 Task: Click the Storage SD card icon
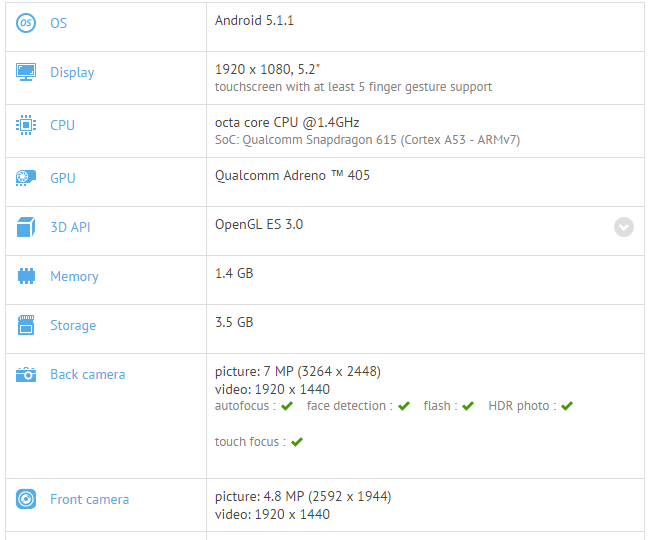tap(26, 325)
